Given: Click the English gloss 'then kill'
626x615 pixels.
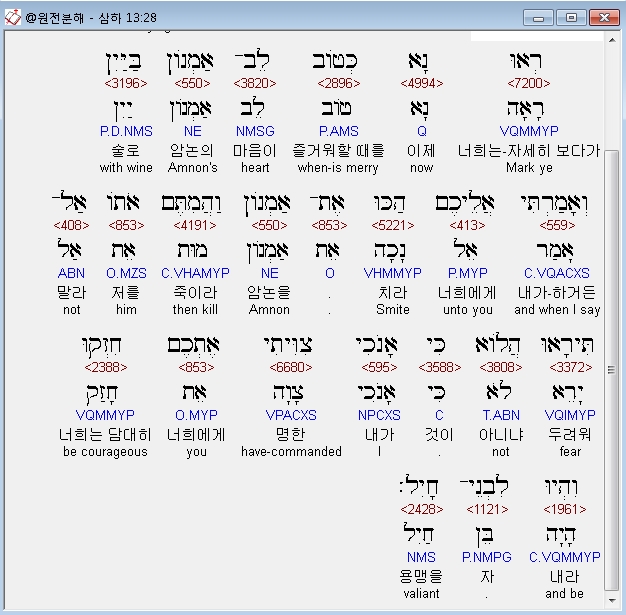Looking at the screenshot, I should coord(195,309).
